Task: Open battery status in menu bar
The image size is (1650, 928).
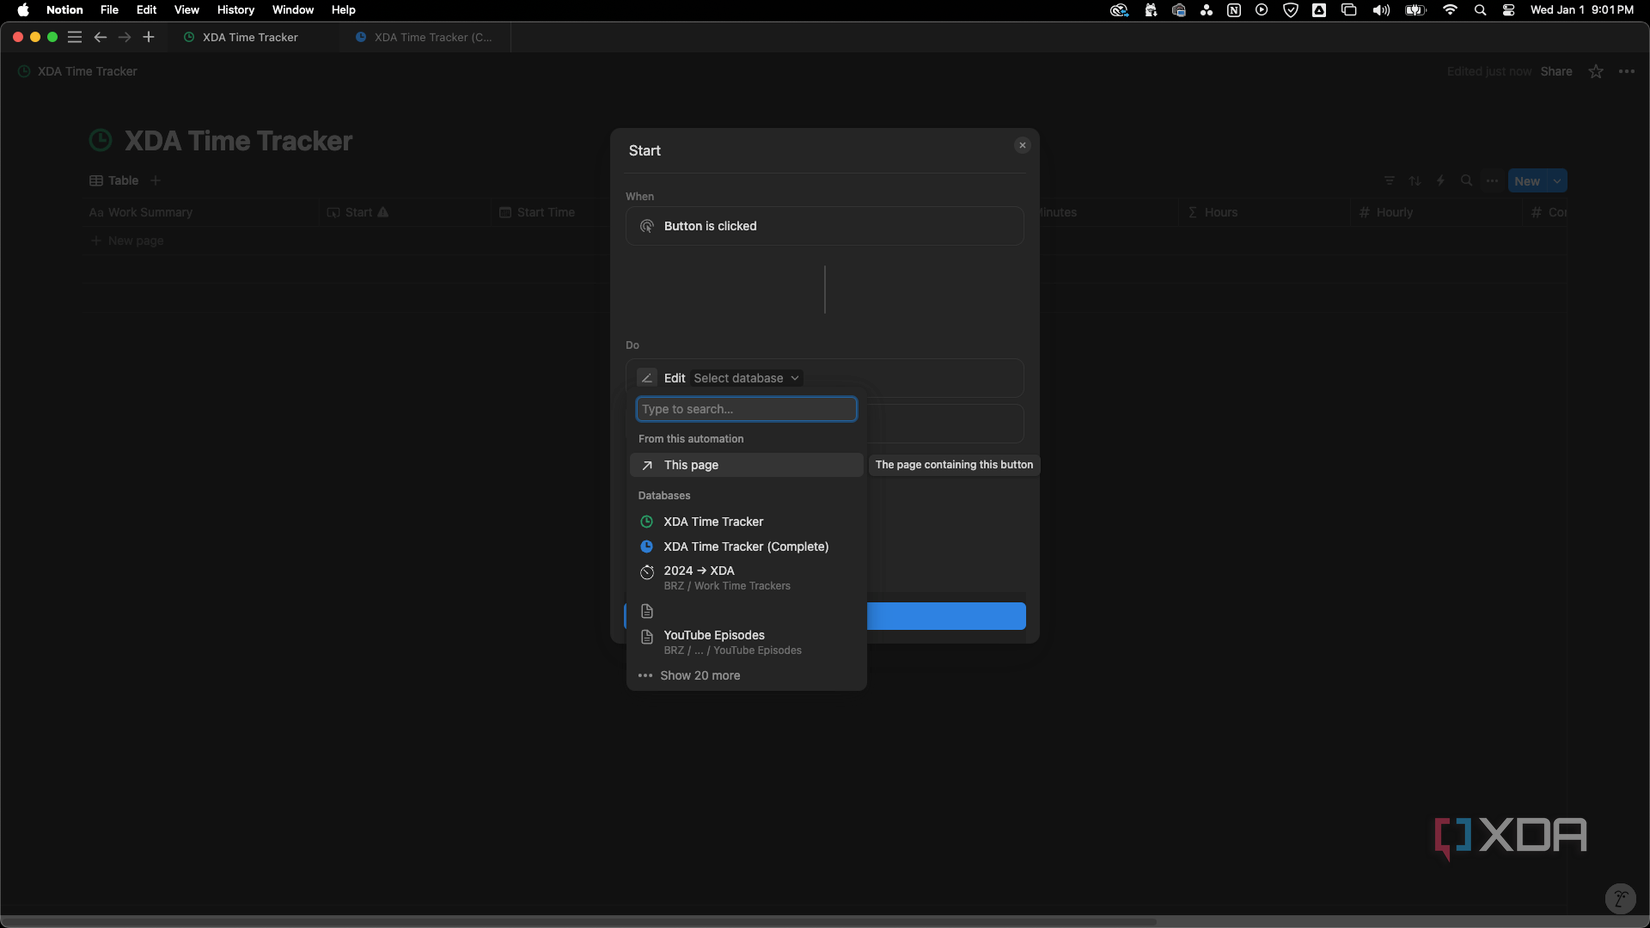Action: pos(1415,10)
